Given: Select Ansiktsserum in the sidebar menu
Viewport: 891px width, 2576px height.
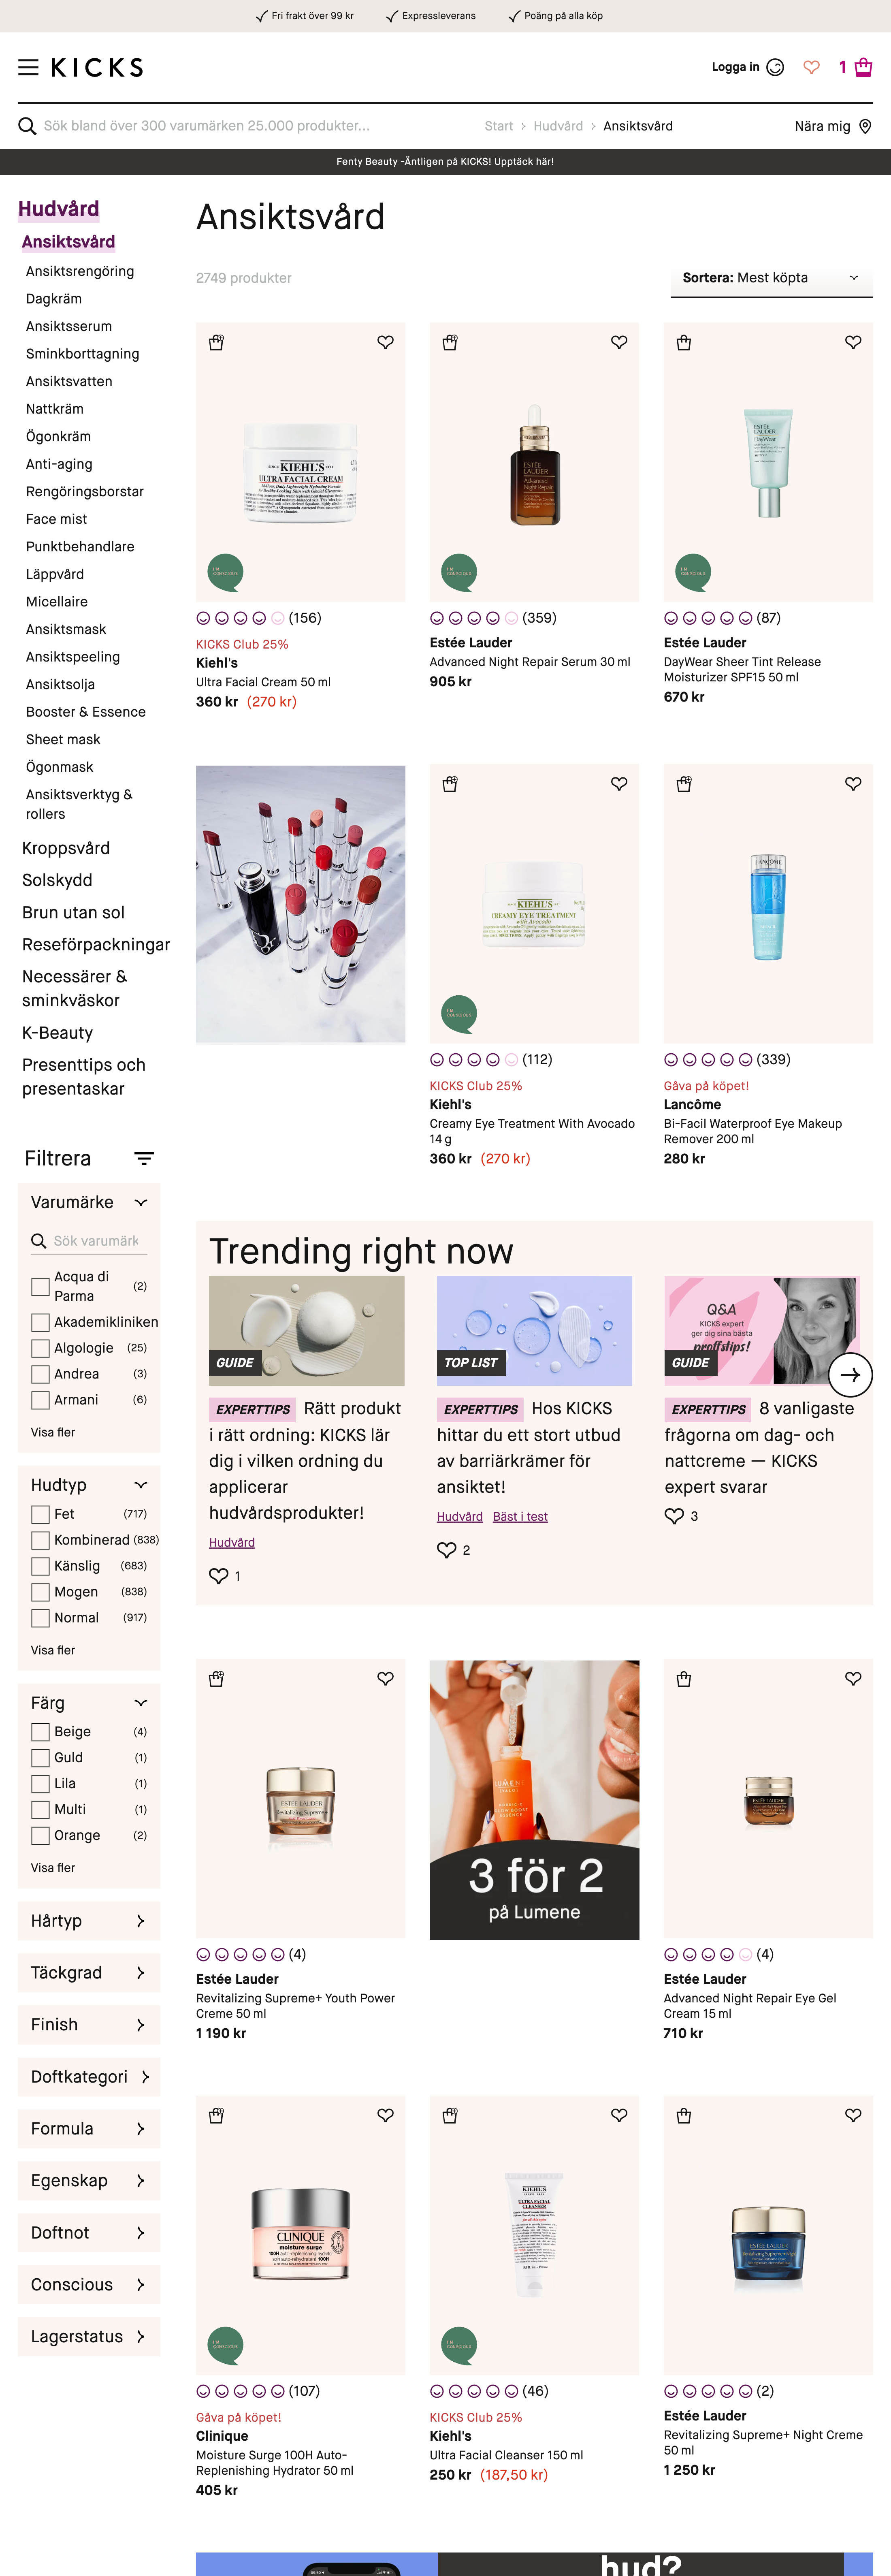Looking at the screenshot, I should (69, 326).
